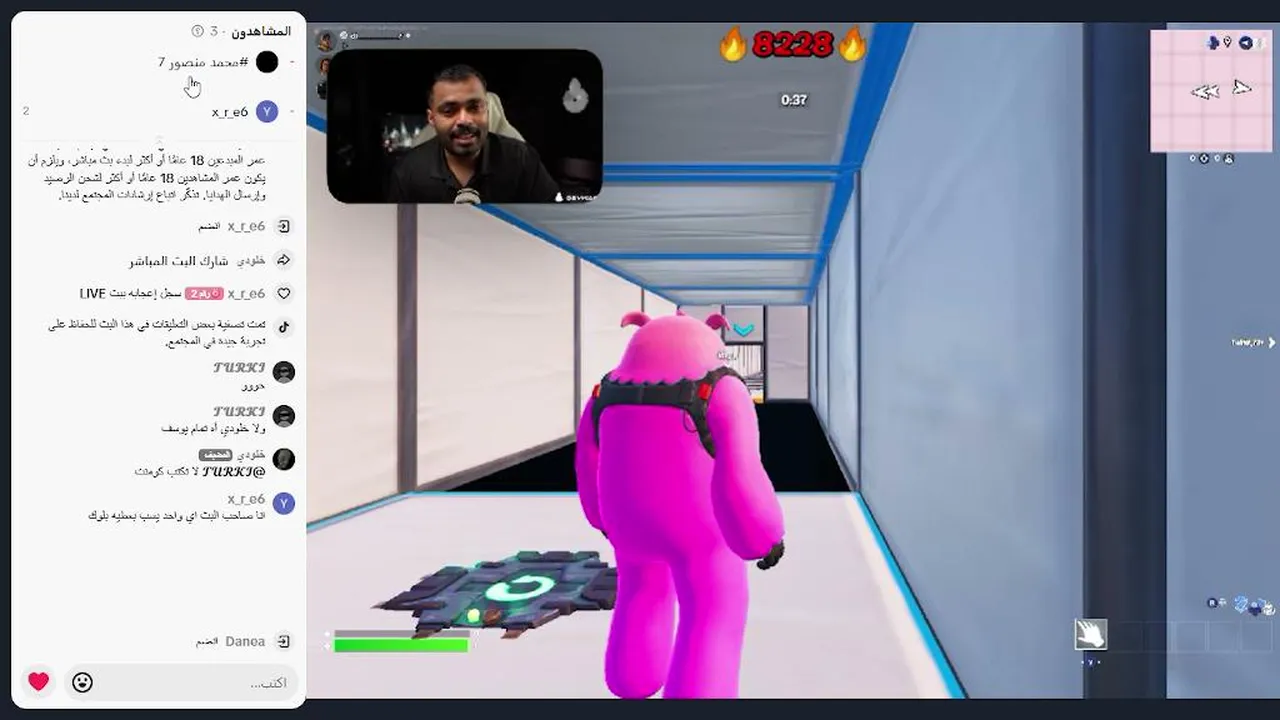The image size is (1280, 720).
Task: Send a like with the red heart button
Action: pyautogui.click(x=38, y=682)
